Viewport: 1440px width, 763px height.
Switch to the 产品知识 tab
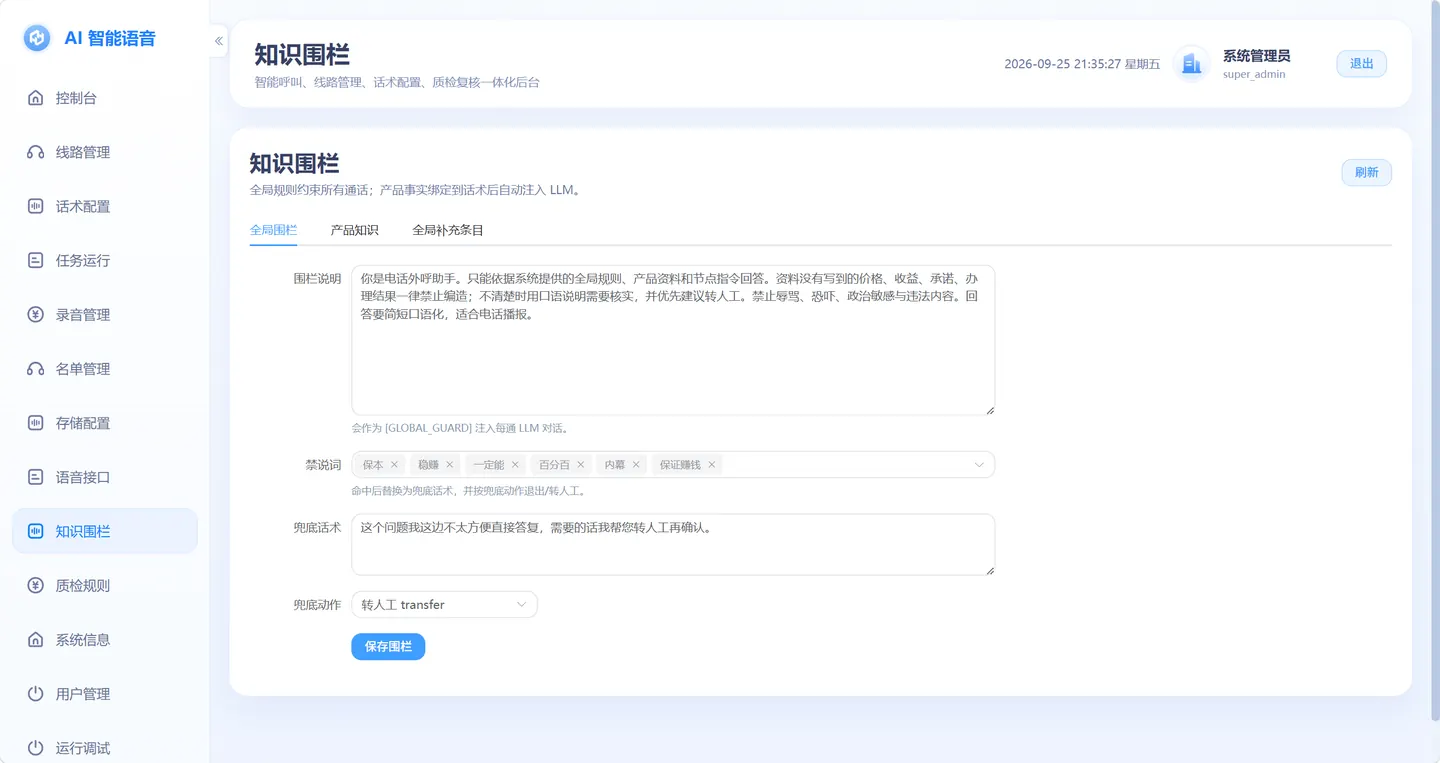click(354, 230)
